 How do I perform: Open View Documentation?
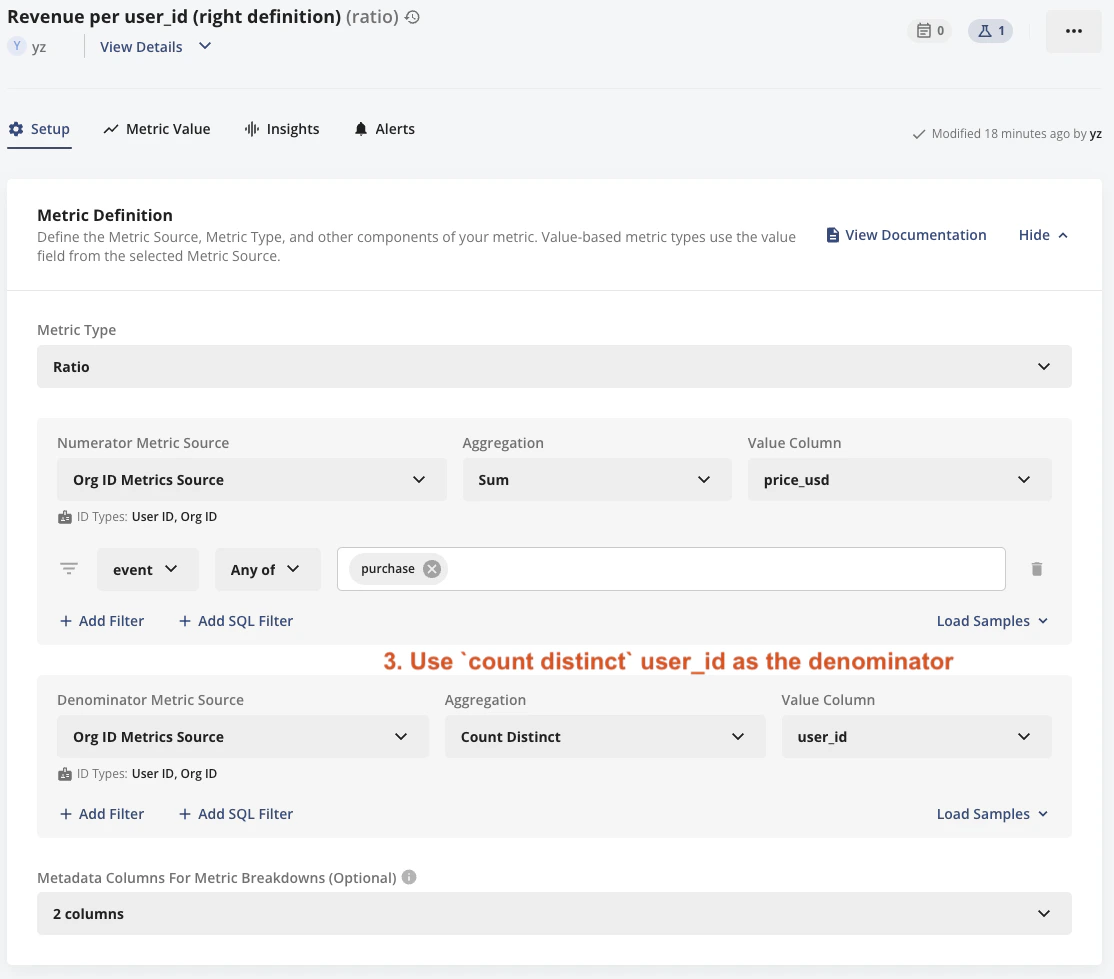pyautogui.click(x=906, y=234)
